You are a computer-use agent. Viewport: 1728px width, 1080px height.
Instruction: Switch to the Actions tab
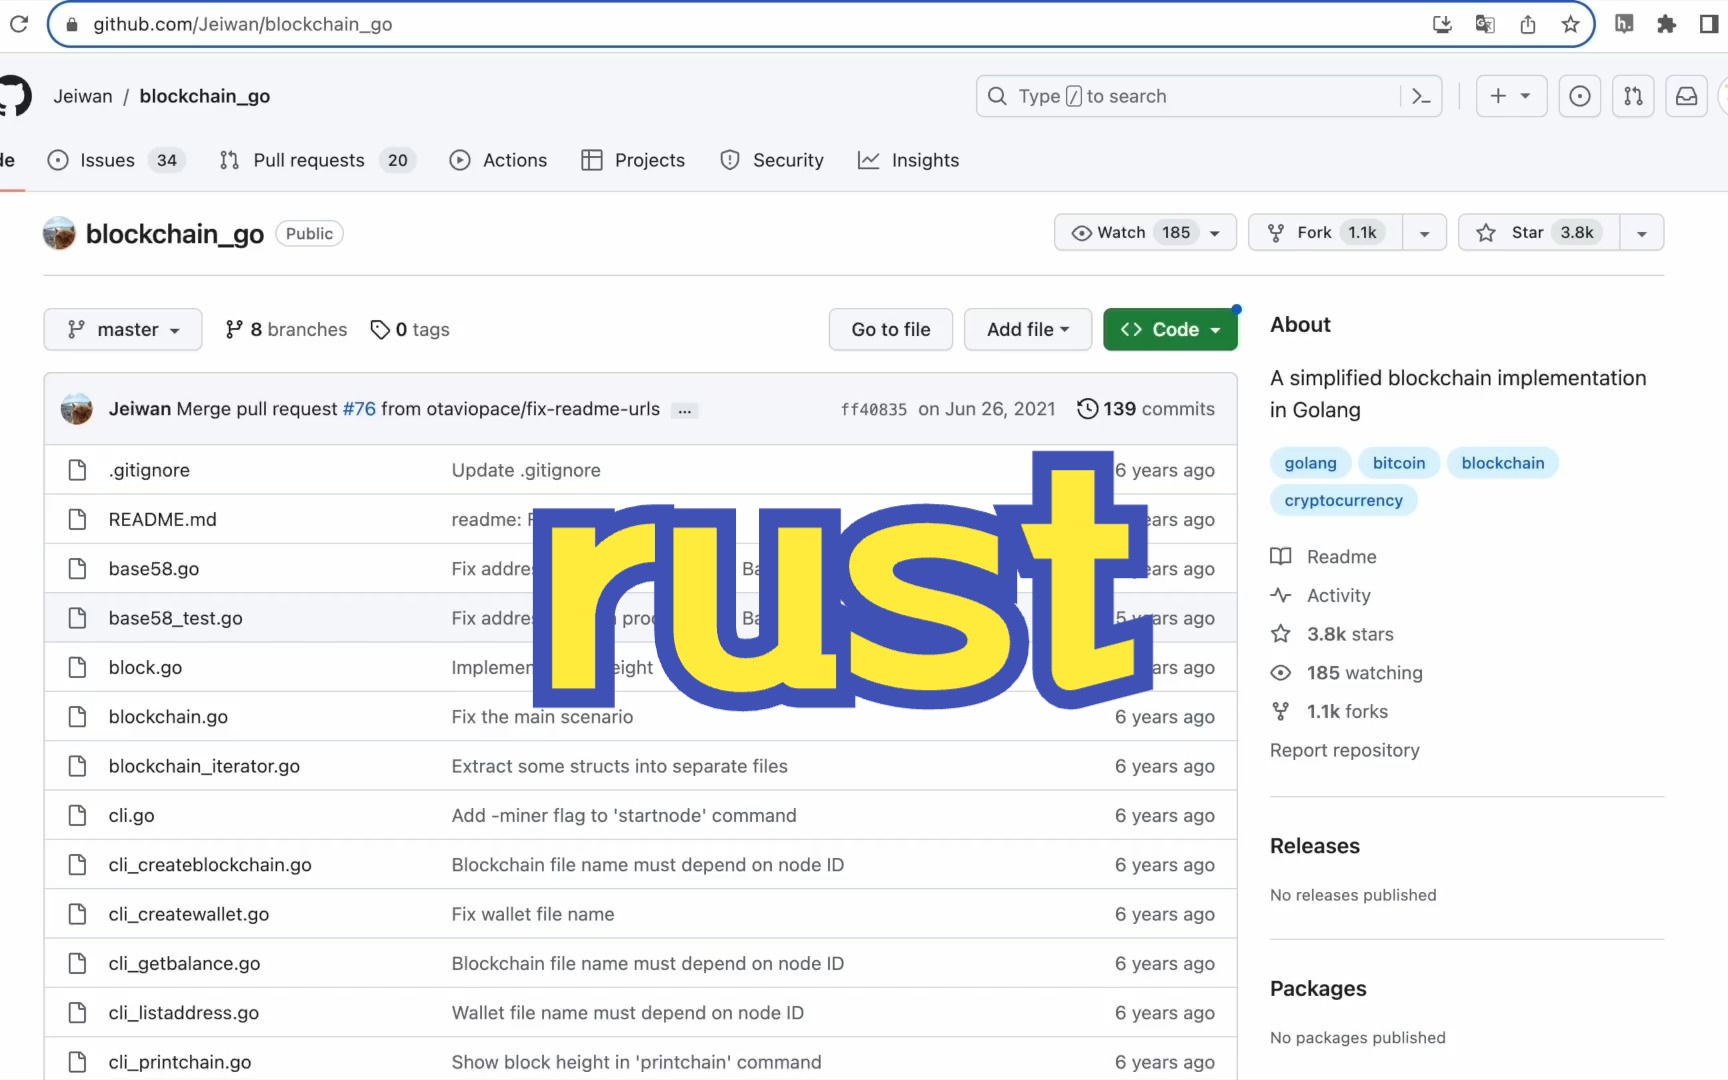[498, 160]
